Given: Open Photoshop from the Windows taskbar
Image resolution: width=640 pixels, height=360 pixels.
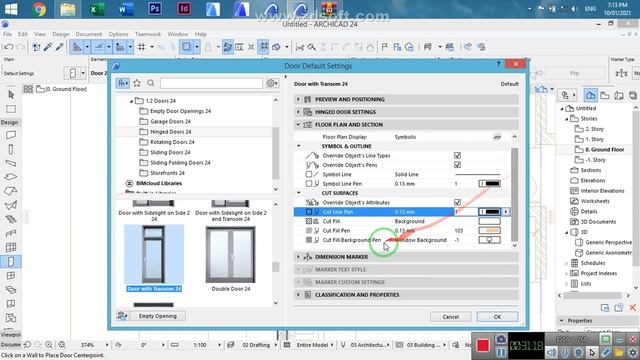Looking at the screenshot, I should point(155,9).
